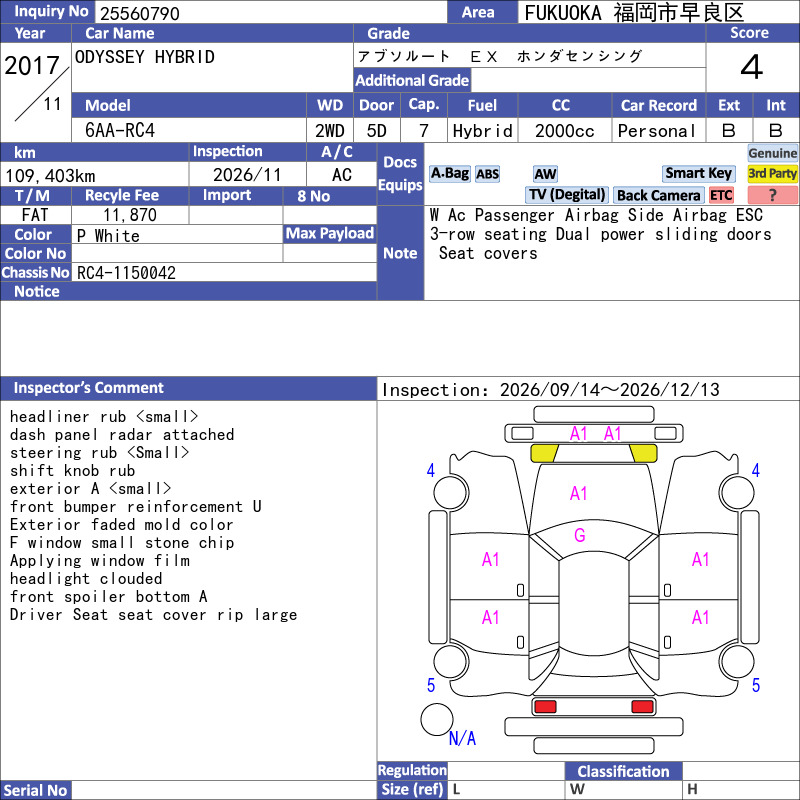Click the red ETC badge
800x800 pixels.
(x=721, y=195)
